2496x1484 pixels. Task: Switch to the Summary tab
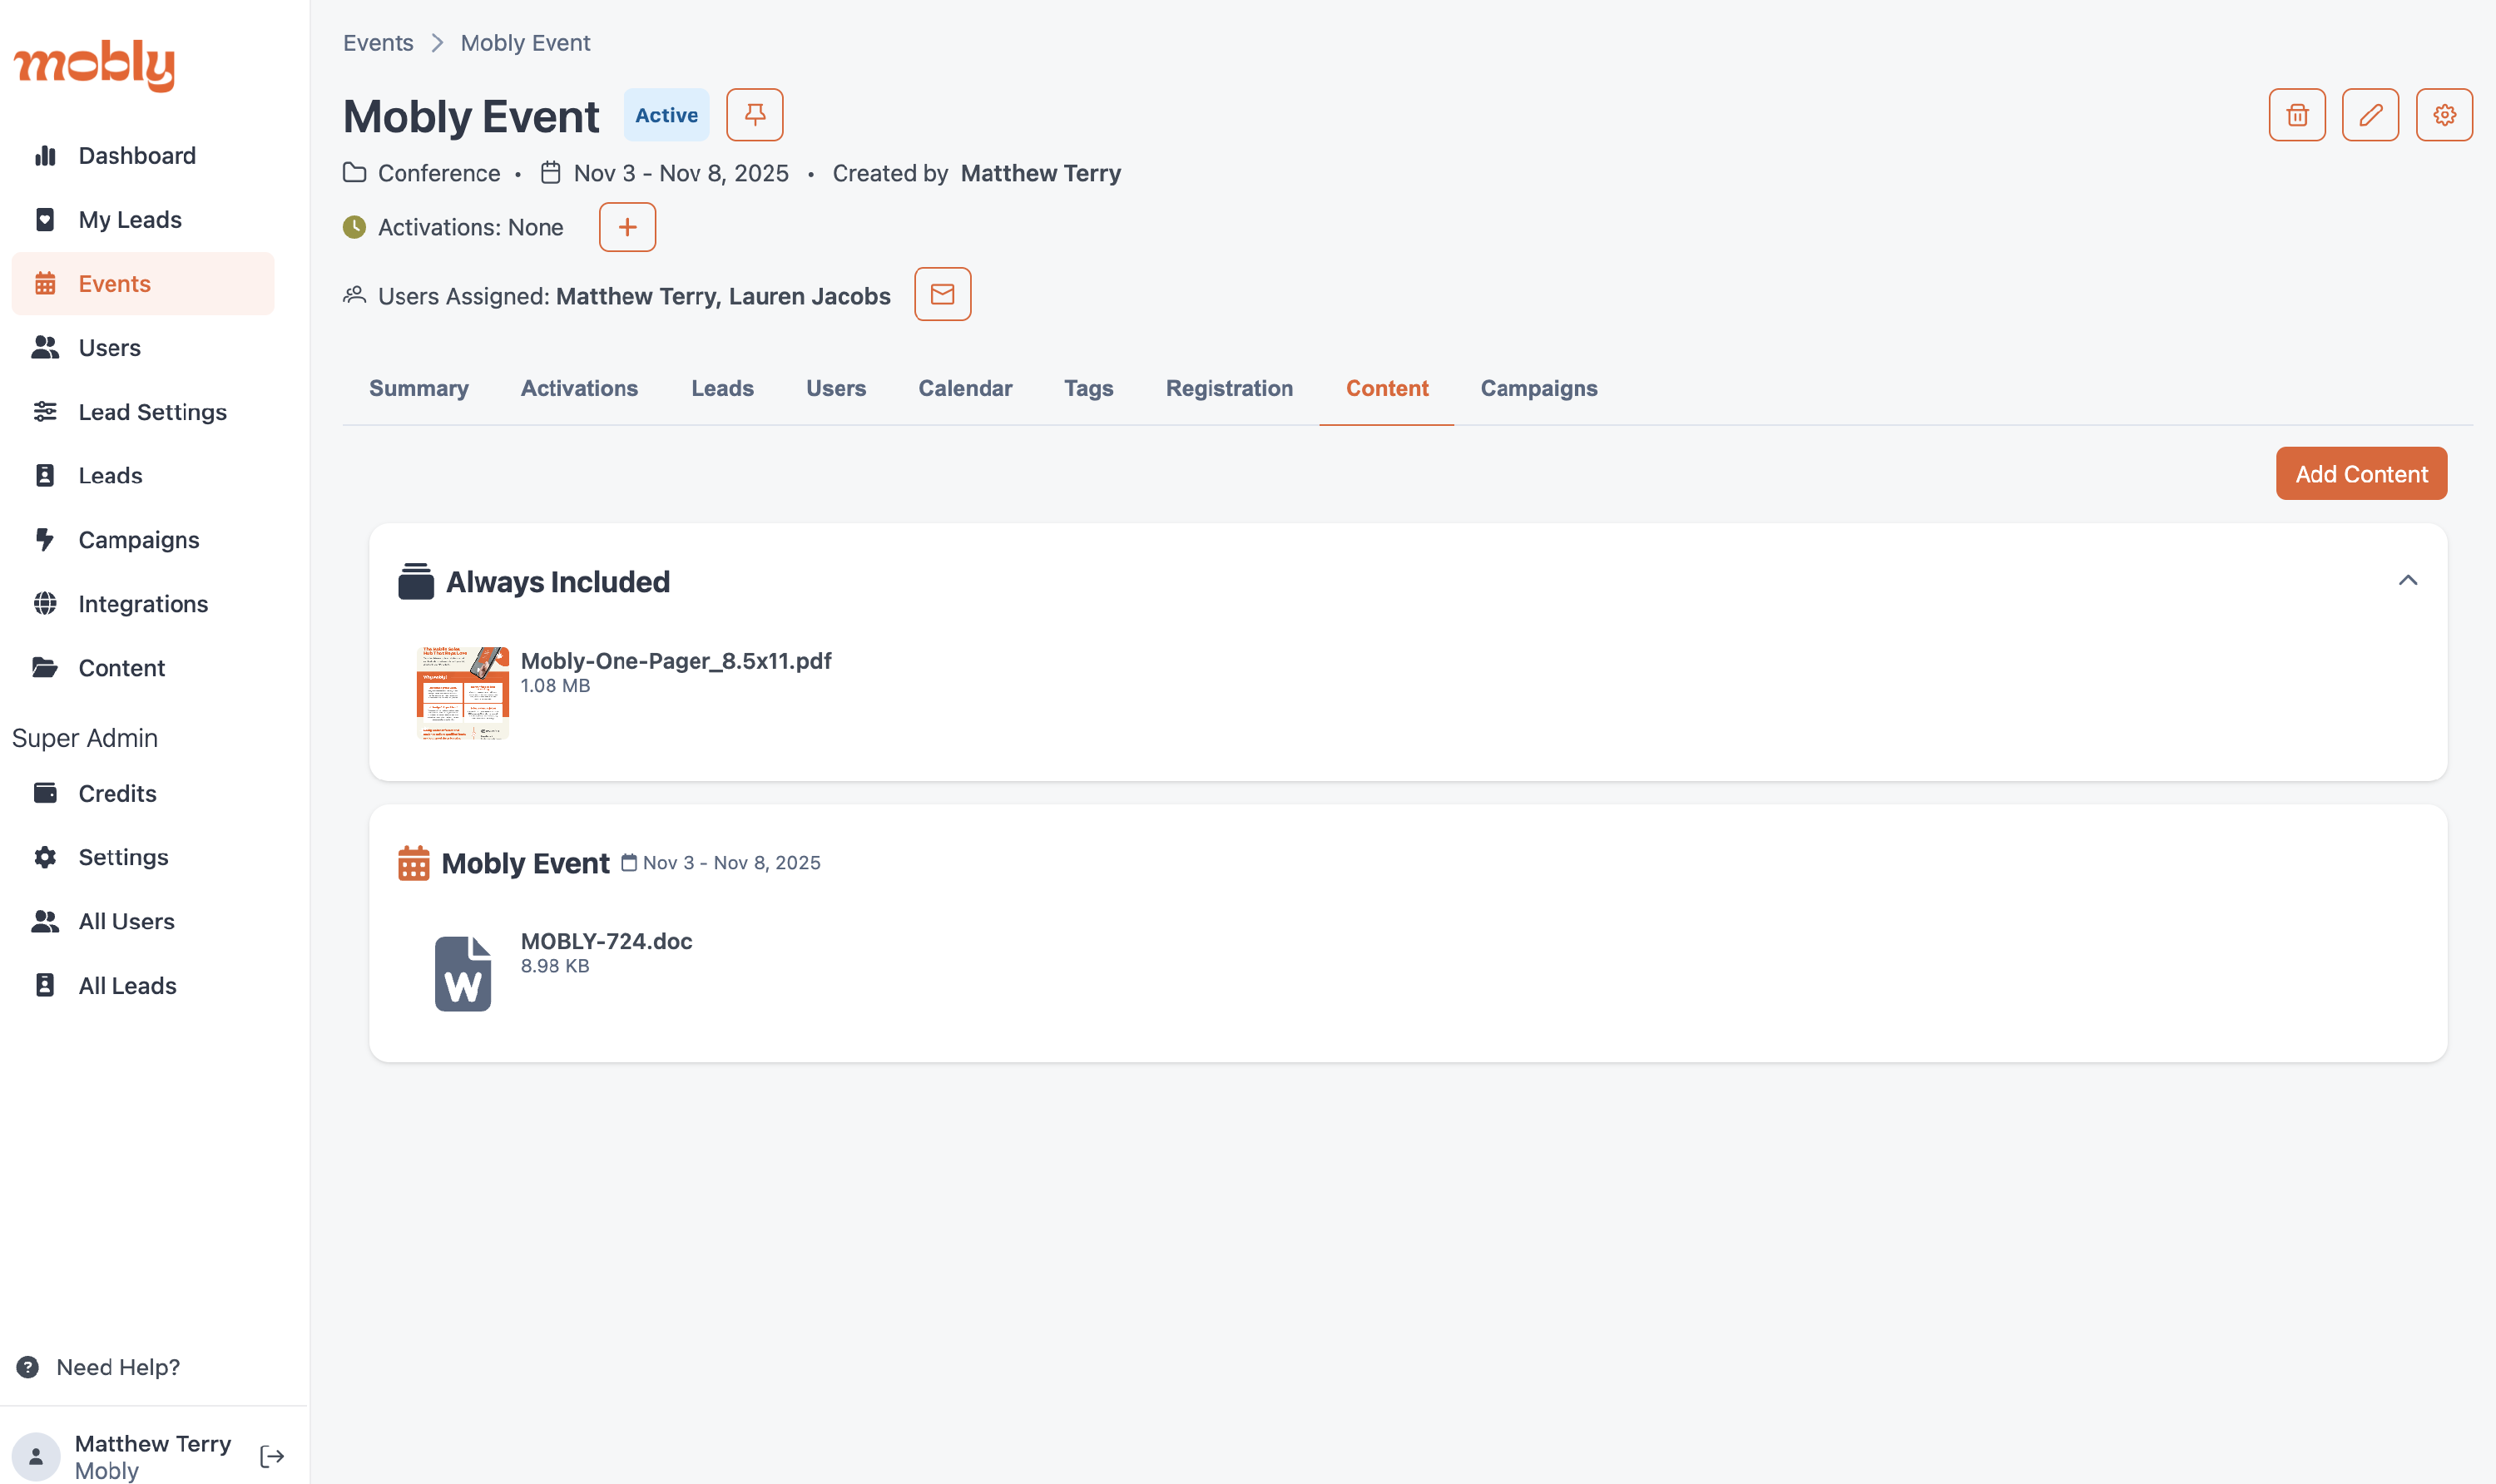click(x=418, y=388)
